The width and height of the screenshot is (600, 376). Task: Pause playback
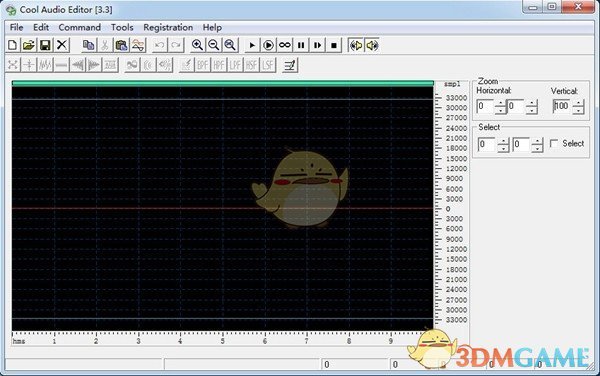coord(301,45)
